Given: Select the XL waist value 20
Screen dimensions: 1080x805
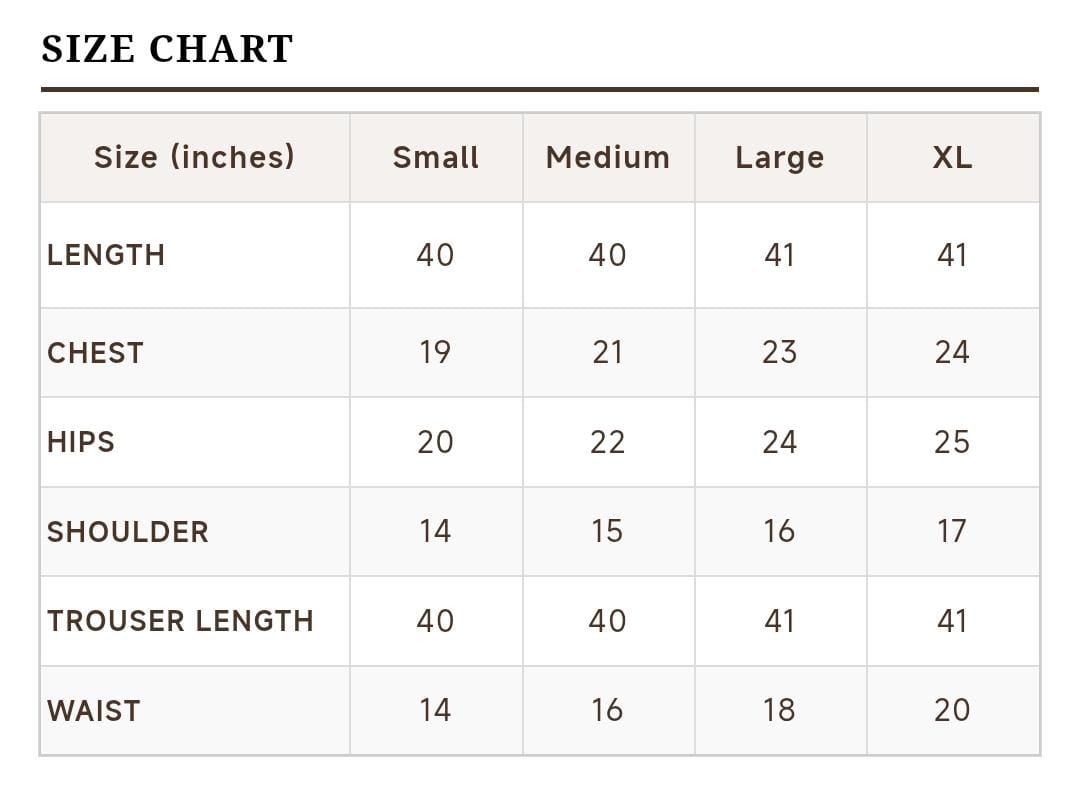Looking at the screenshot, I should pos(952,710).
